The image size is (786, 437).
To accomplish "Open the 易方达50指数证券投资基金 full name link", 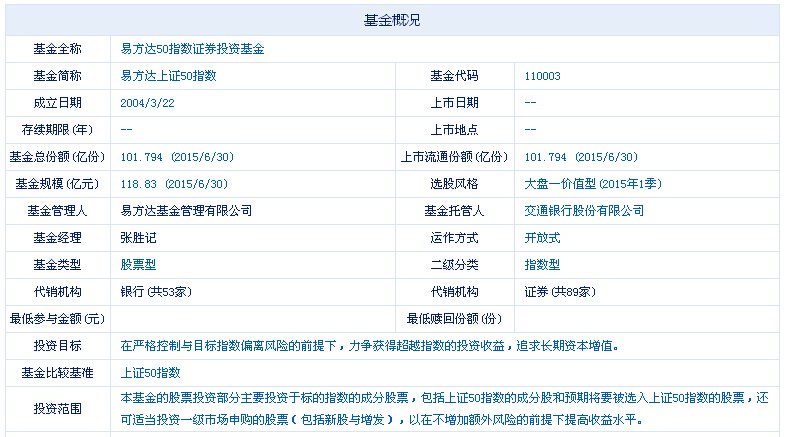I will 192,49.
